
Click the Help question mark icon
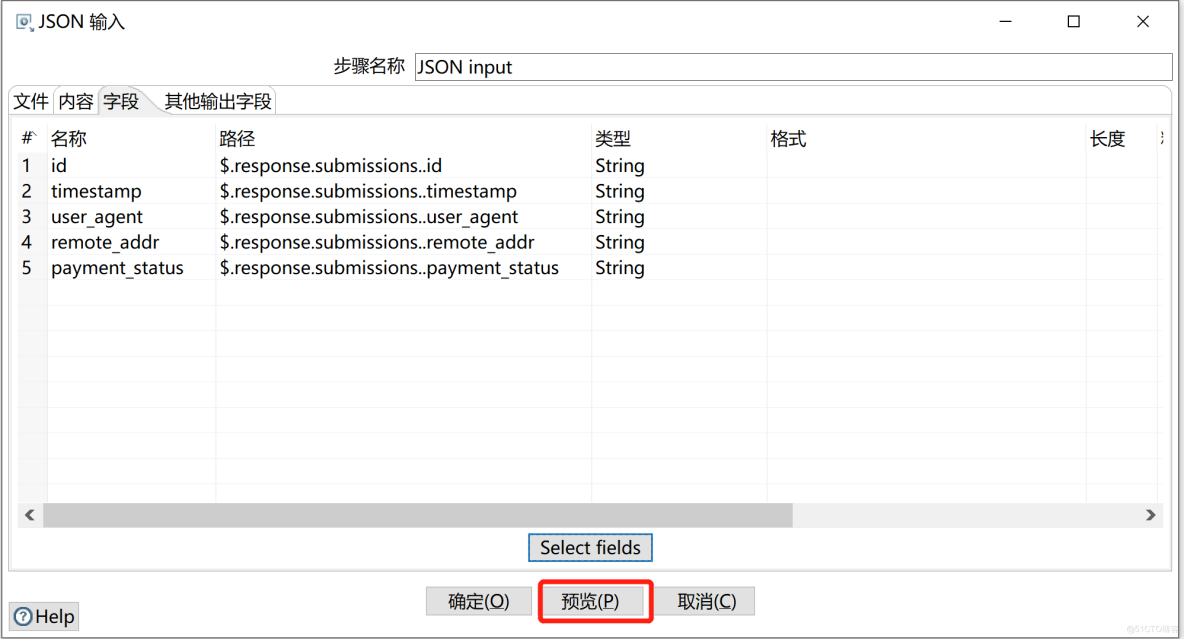click(x=23, y=617)
